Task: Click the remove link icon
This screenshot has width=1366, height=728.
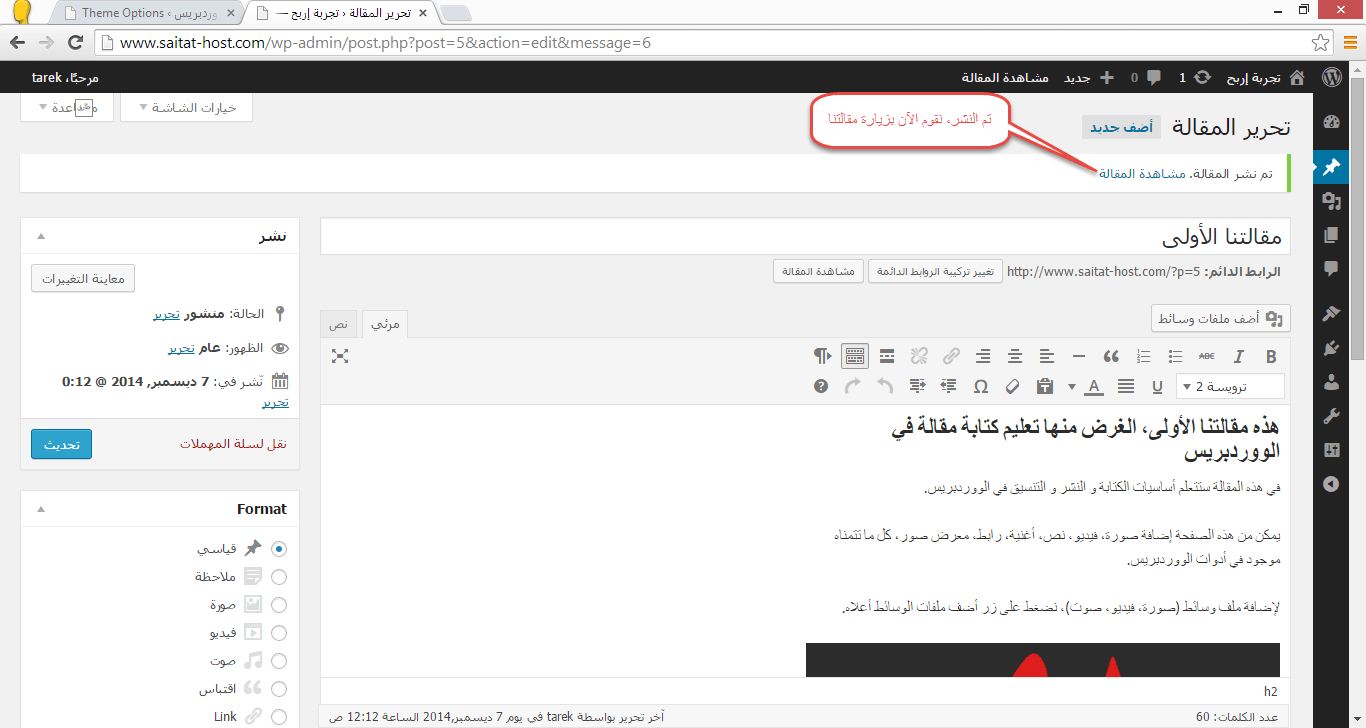Action: click(919, 356)
